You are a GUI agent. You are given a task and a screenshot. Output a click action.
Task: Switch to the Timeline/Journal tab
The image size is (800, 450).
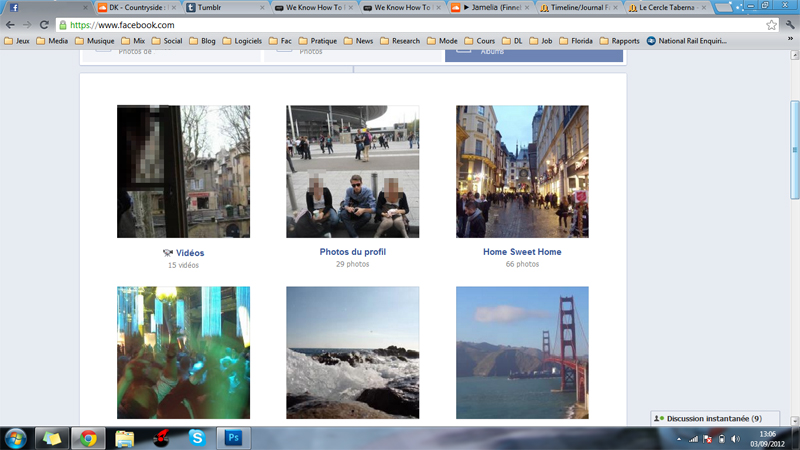point(579,8)
